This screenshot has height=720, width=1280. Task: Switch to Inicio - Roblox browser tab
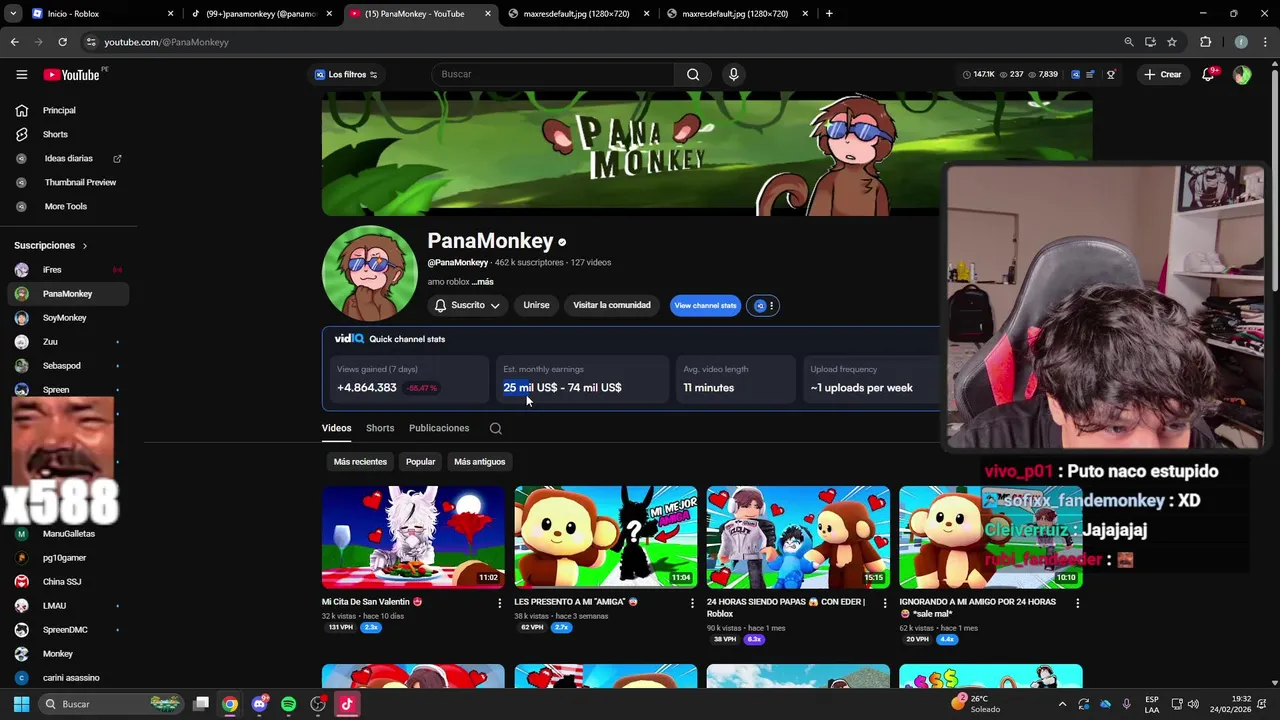coord(103,14)
